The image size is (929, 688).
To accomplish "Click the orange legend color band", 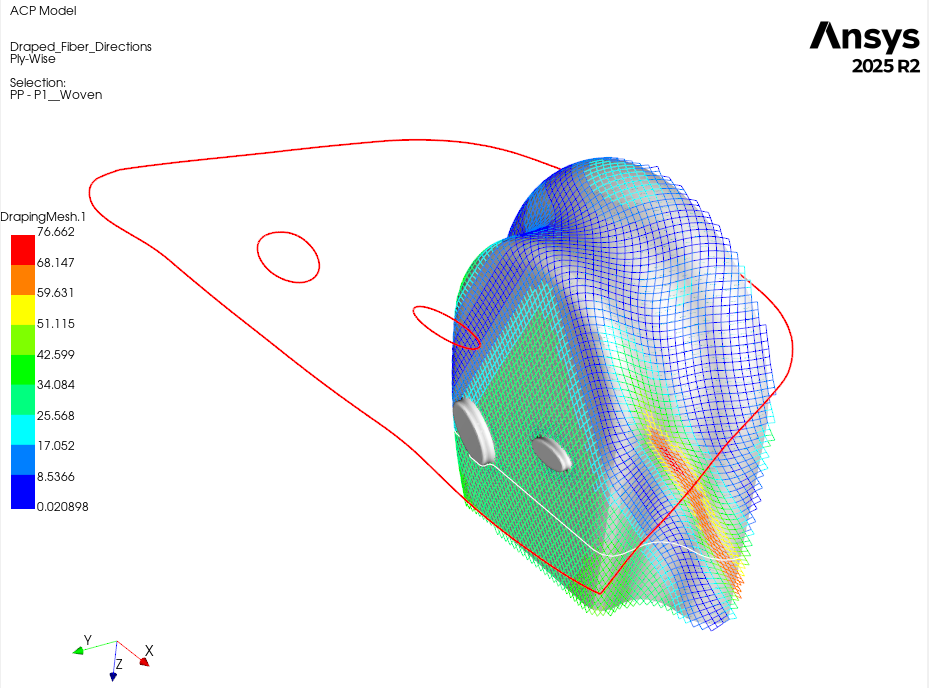I will (22, 279).
